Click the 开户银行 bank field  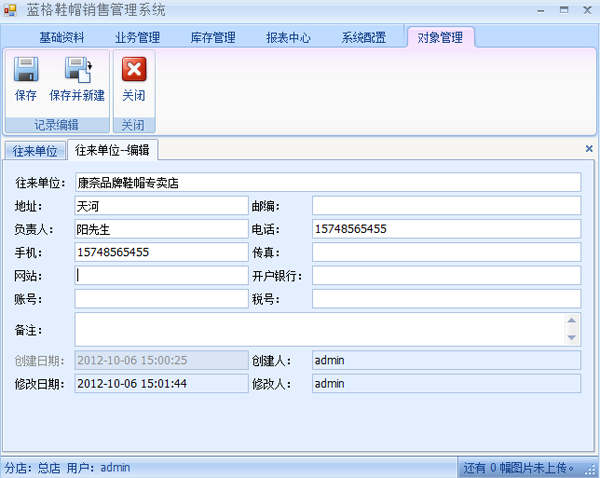point(446,275)
